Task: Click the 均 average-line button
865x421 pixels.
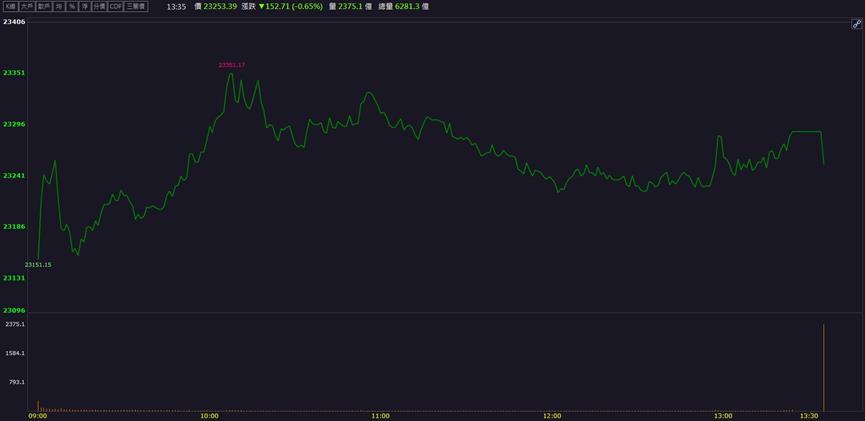Action: coord(58,7)
